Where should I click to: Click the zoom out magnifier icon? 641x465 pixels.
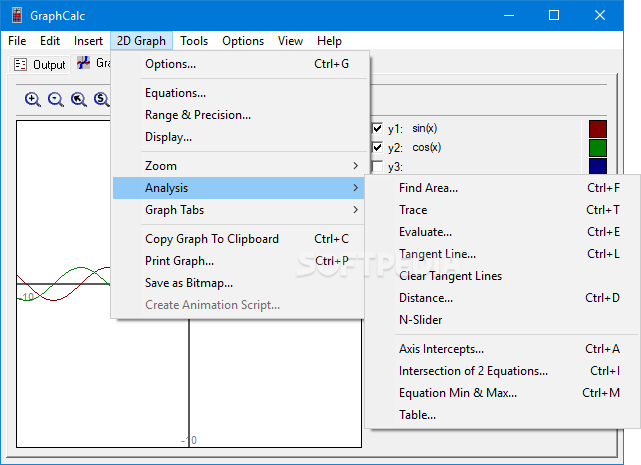pos(56,99)
